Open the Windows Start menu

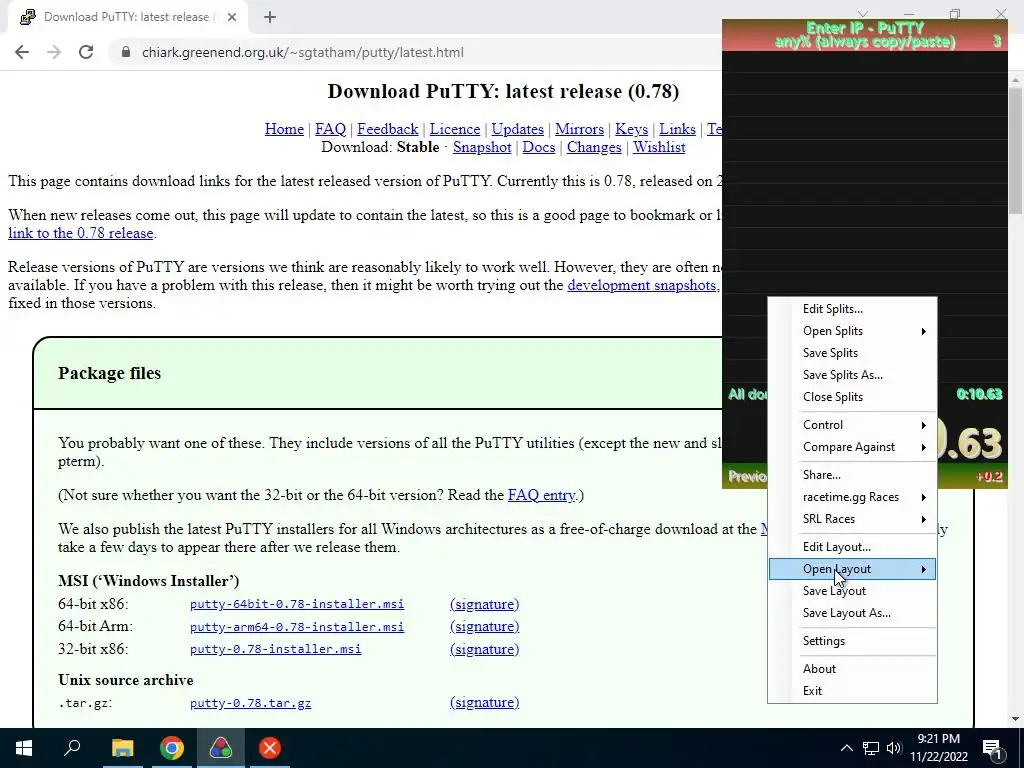point(24,748)
